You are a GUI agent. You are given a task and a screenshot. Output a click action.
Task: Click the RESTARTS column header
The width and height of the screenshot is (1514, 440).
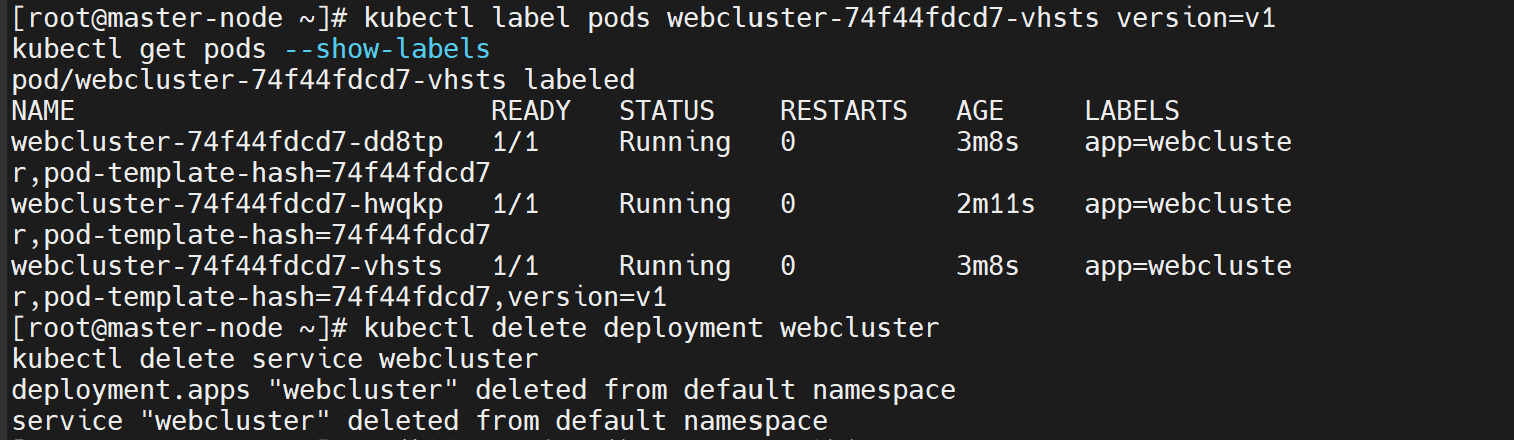click(843, 111)
